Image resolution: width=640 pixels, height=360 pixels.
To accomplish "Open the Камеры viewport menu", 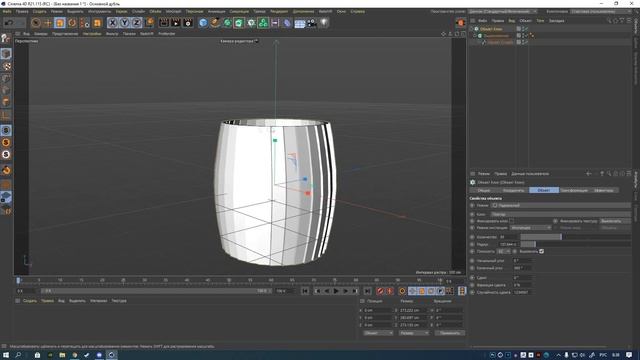I will (x=41, y=34).
